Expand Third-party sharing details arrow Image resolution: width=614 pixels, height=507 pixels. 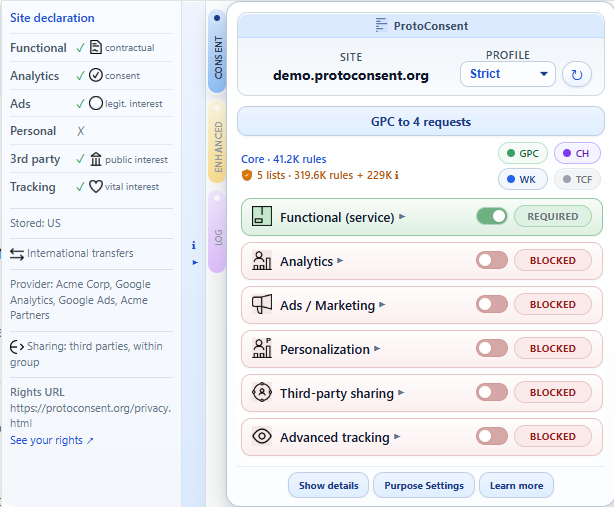click(401, 392)
